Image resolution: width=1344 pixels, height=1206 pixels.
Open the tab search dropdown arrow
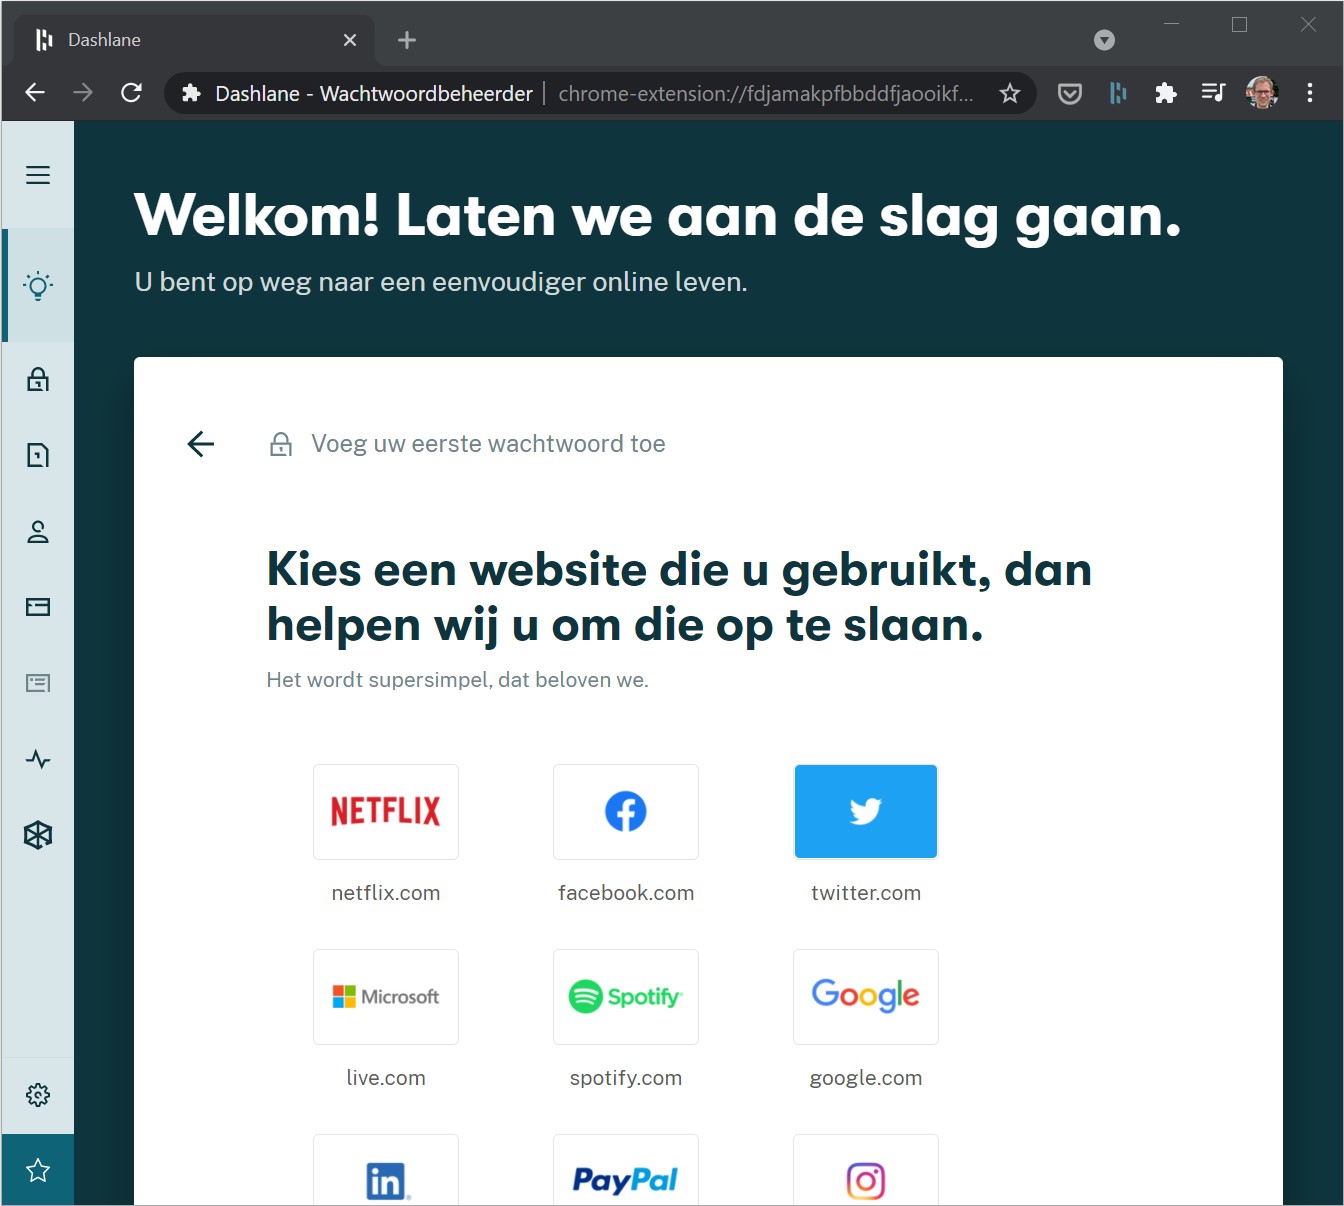[1104, 40]
